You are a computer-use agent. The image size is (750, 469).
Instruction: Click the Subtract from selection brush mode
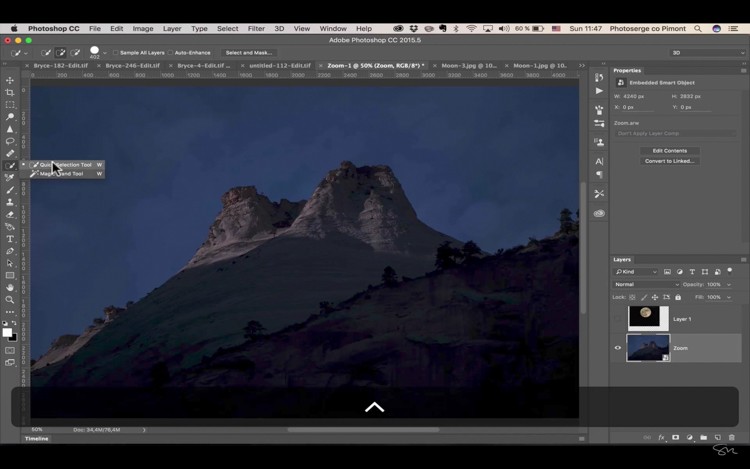(75, 53)
